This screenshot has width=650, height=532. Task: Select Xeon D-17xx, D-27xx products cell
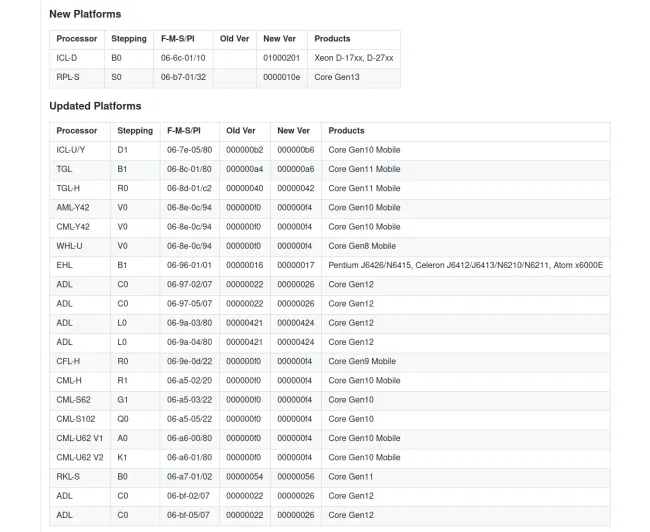click(x=354, y=58)
